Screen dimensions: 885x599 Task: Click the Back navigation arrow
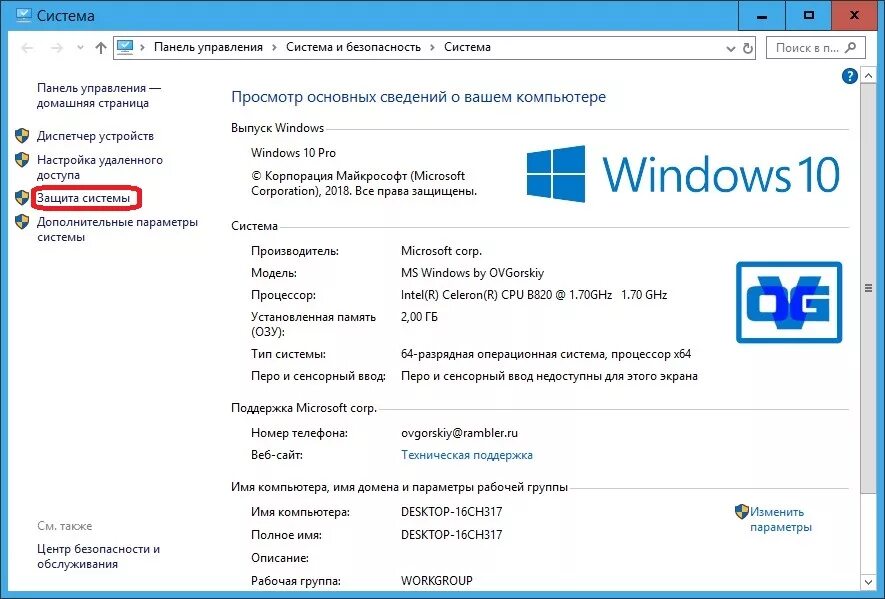pos(27,48)
